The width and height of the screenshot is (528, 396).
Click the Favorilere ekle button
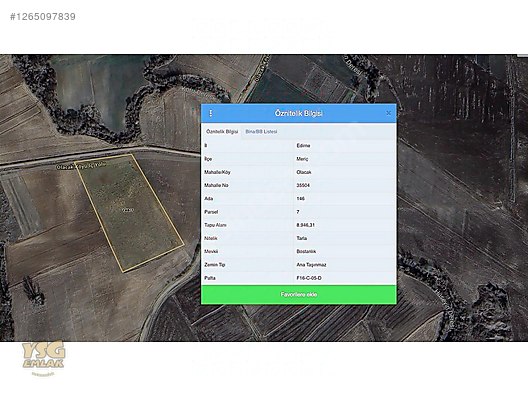pyautogui.click(x=299, y=295)
